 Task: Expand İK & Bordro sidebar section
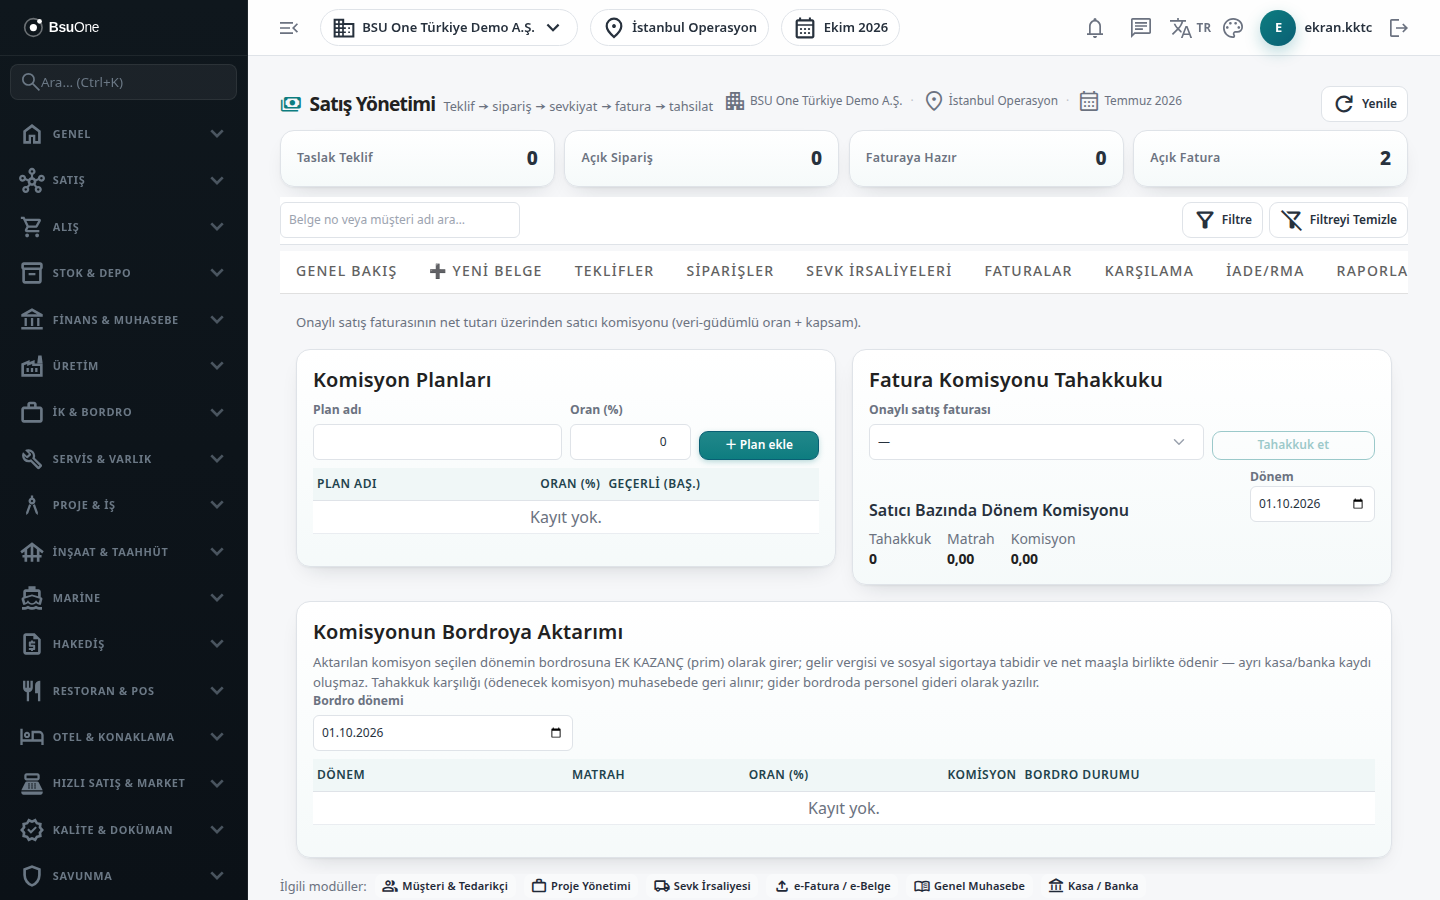click(124, 412)
